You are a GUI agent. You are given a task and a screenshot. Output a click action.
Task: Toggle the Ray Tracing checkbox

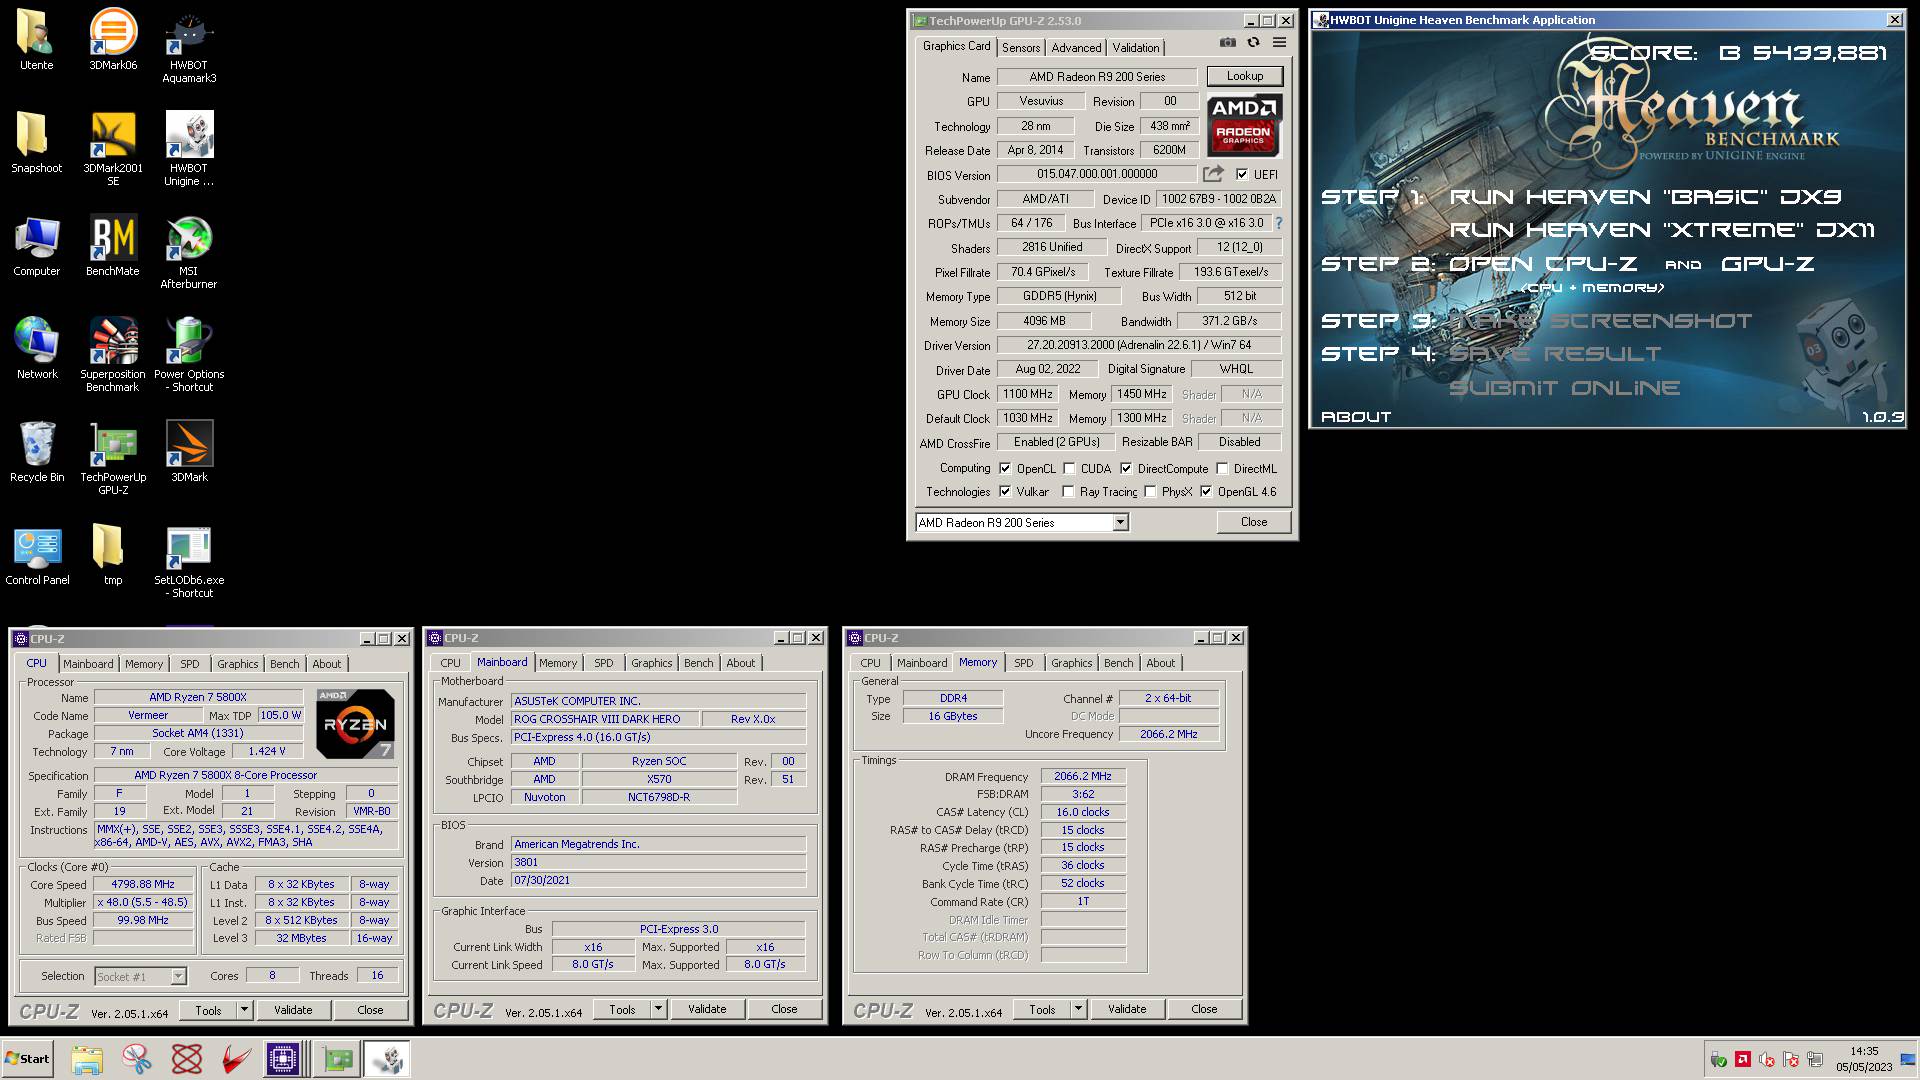click(x=1068, y=491)
